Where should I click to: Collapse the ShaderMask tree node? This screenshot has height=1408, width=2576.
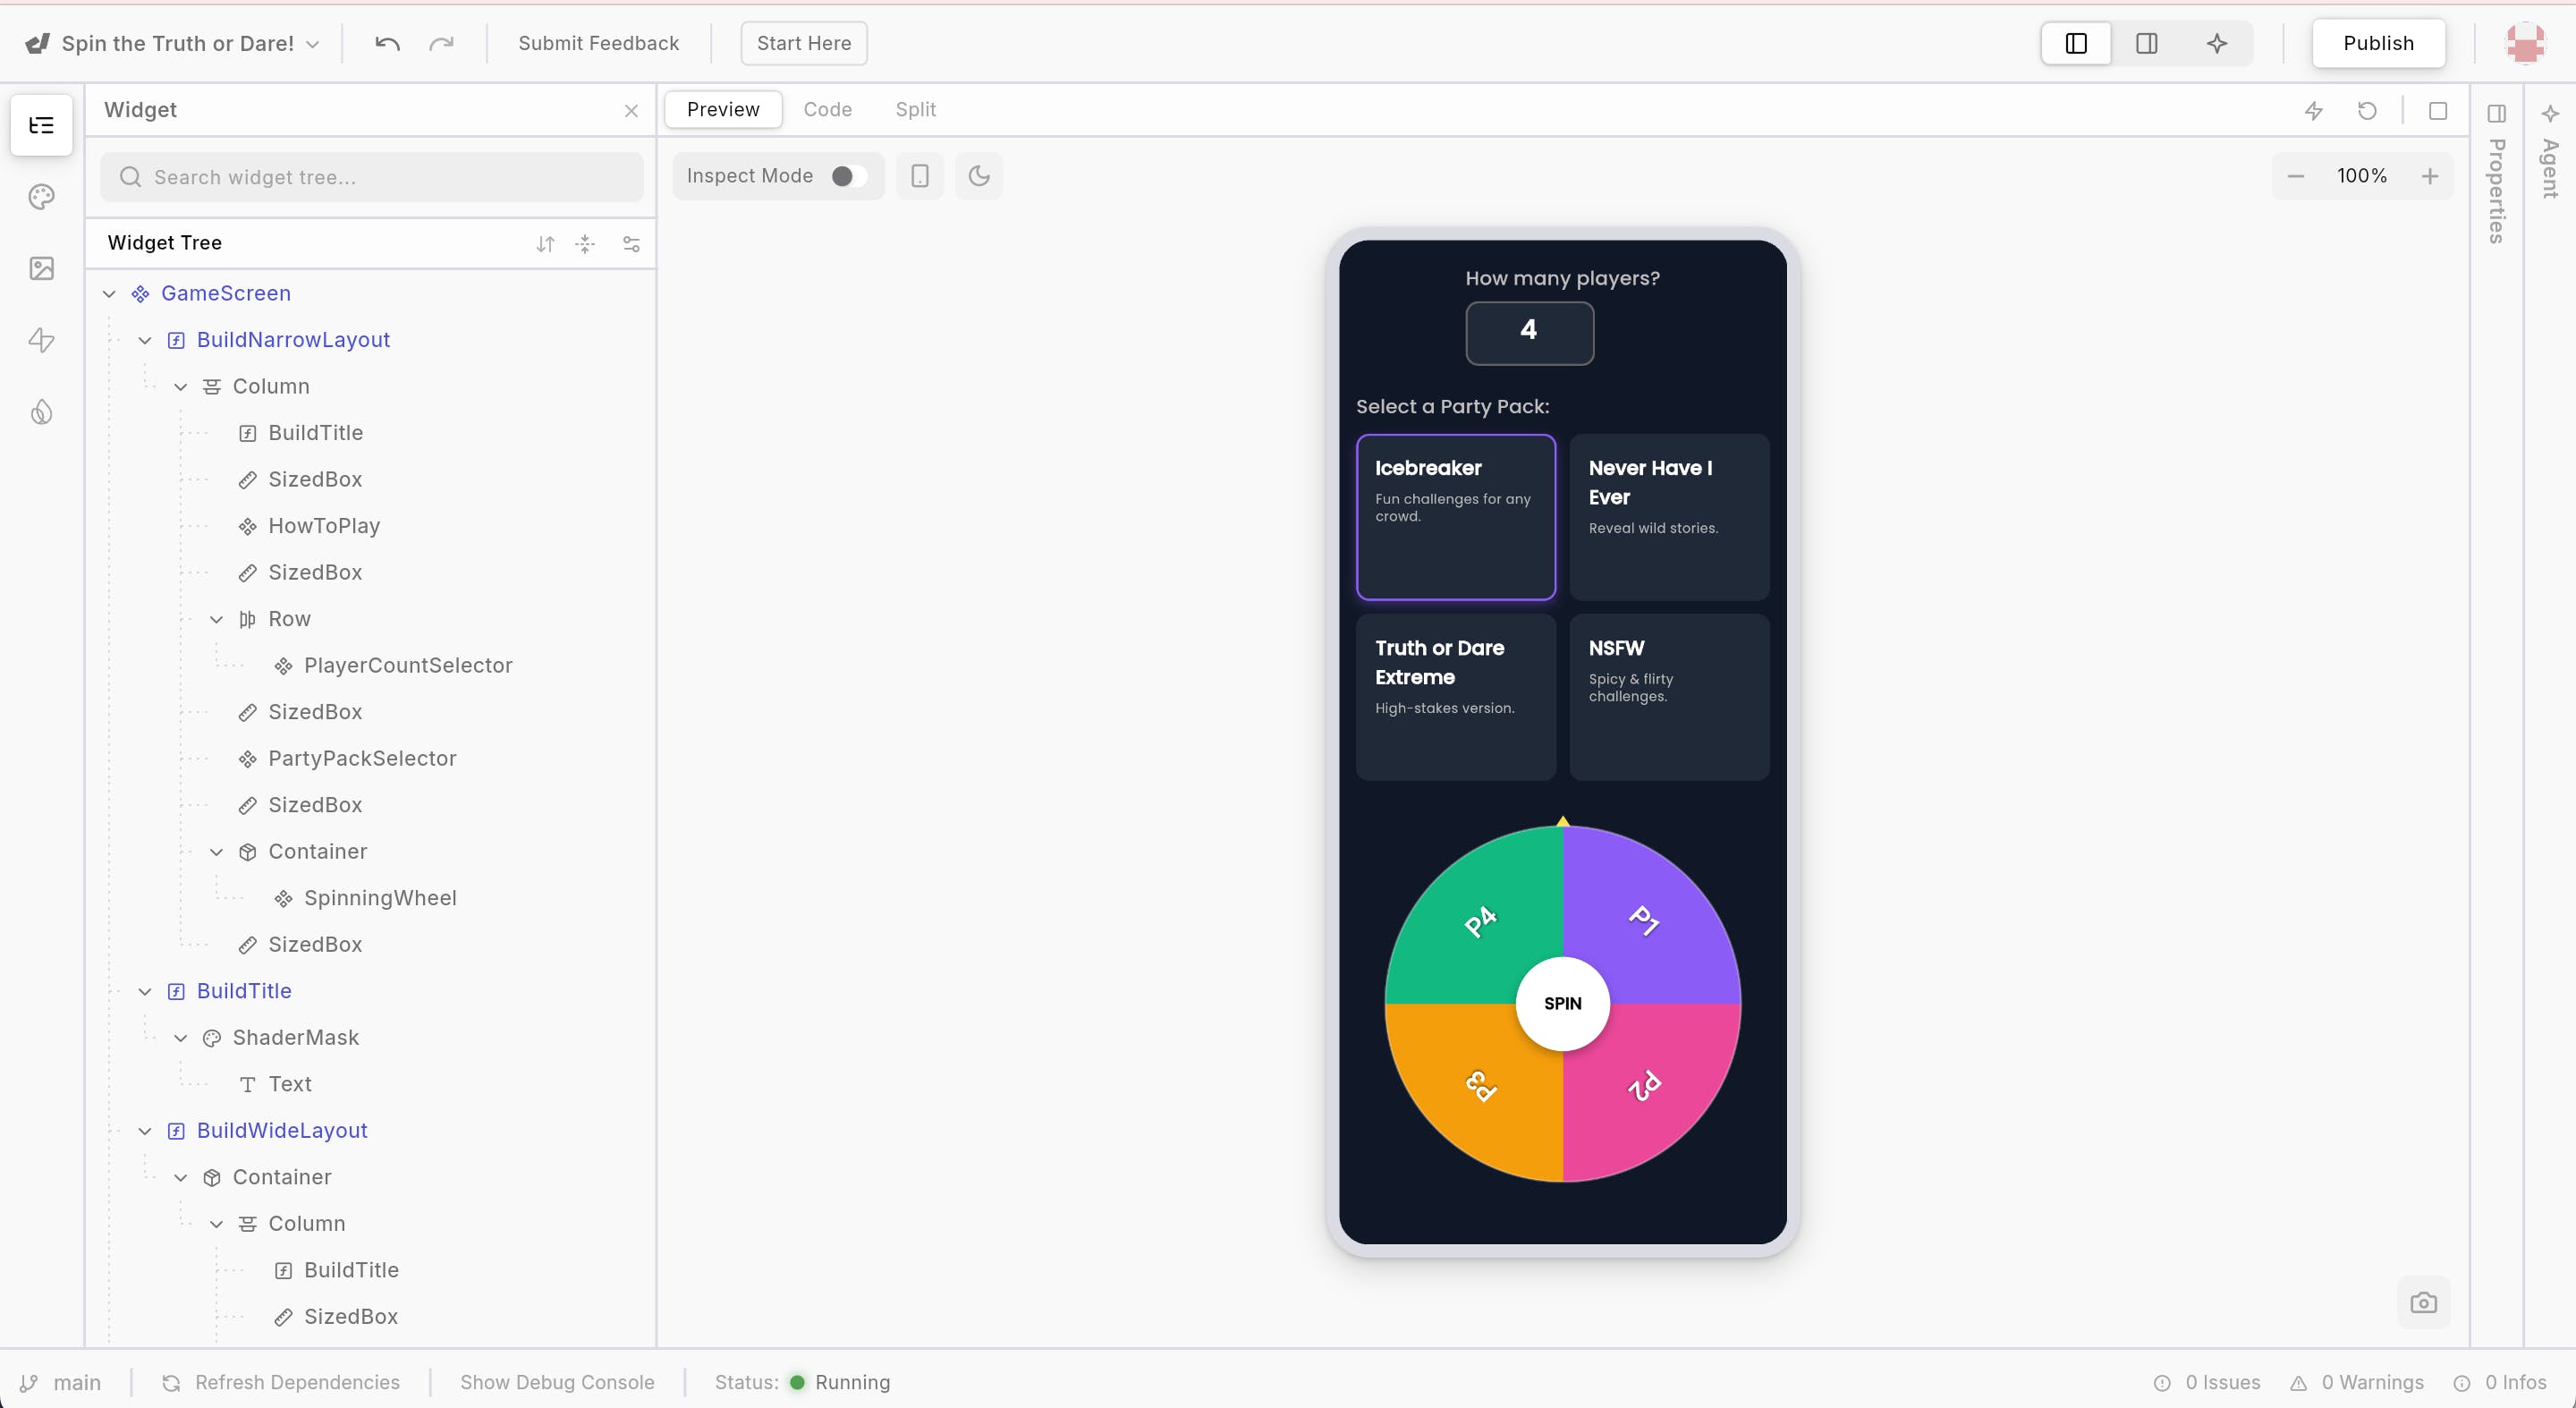(181, 1038)
